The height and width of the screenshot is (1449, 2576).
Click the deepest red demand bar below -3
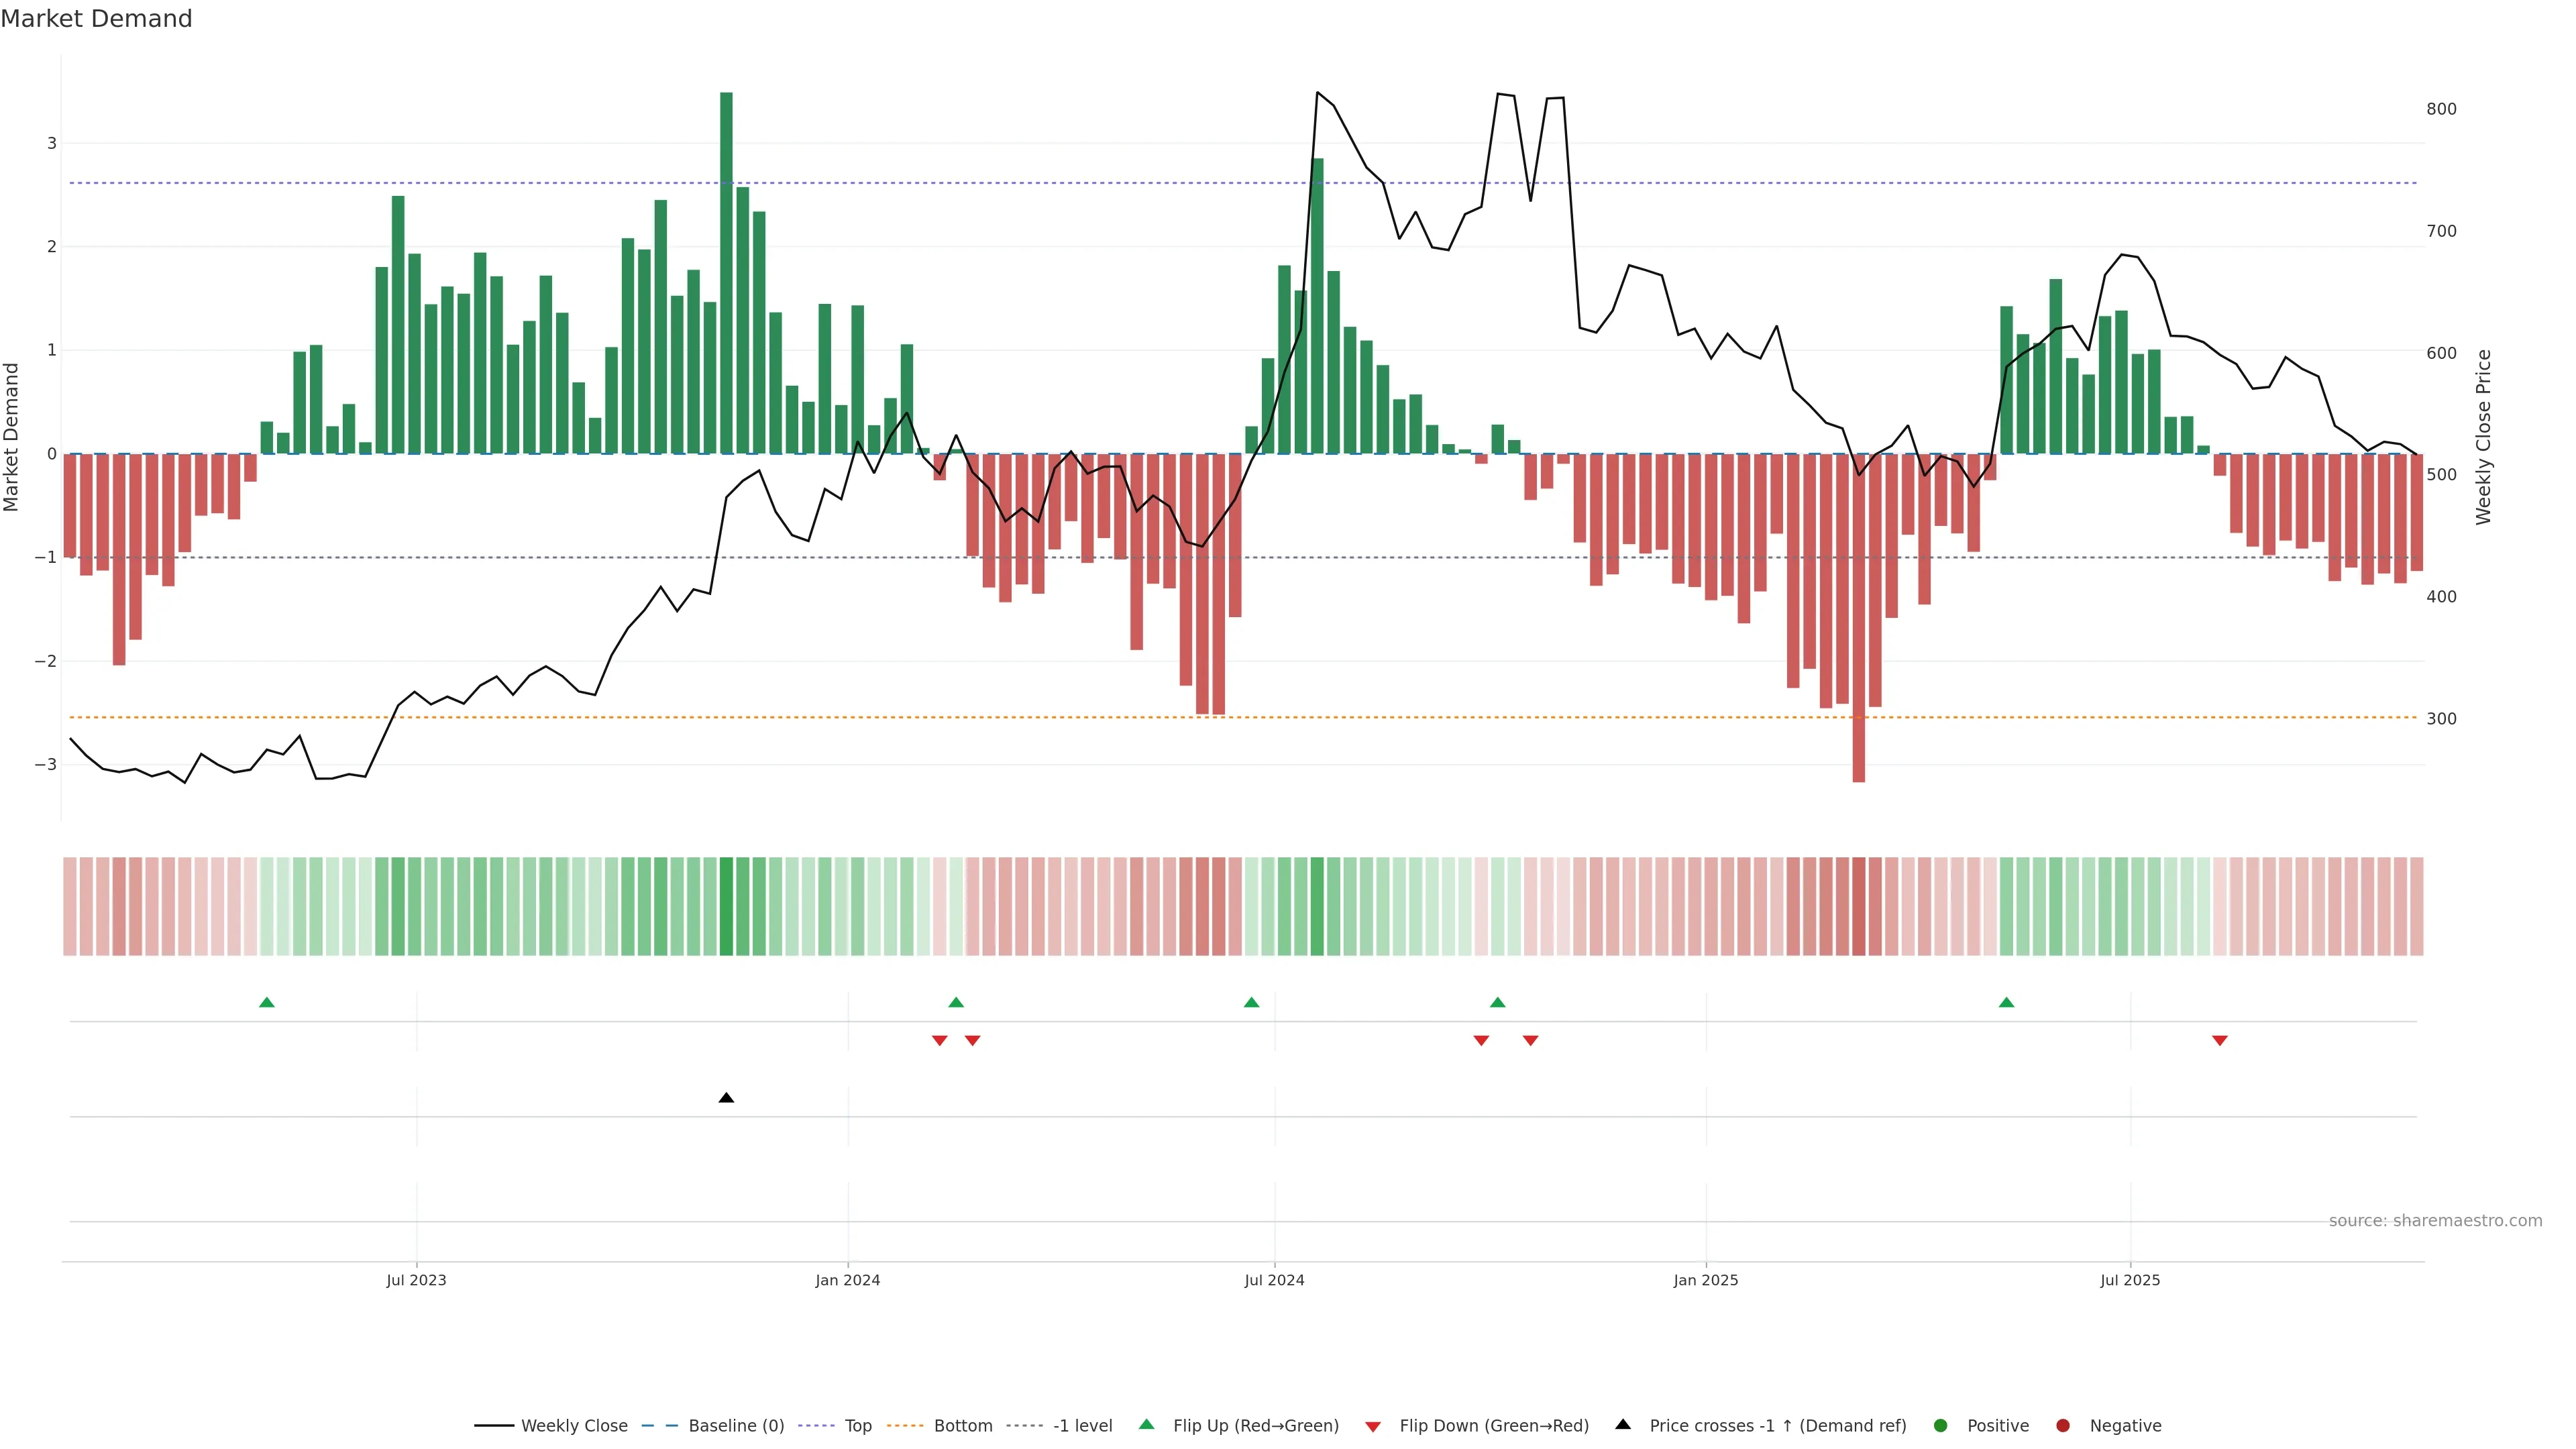[x=1858, y=620]
